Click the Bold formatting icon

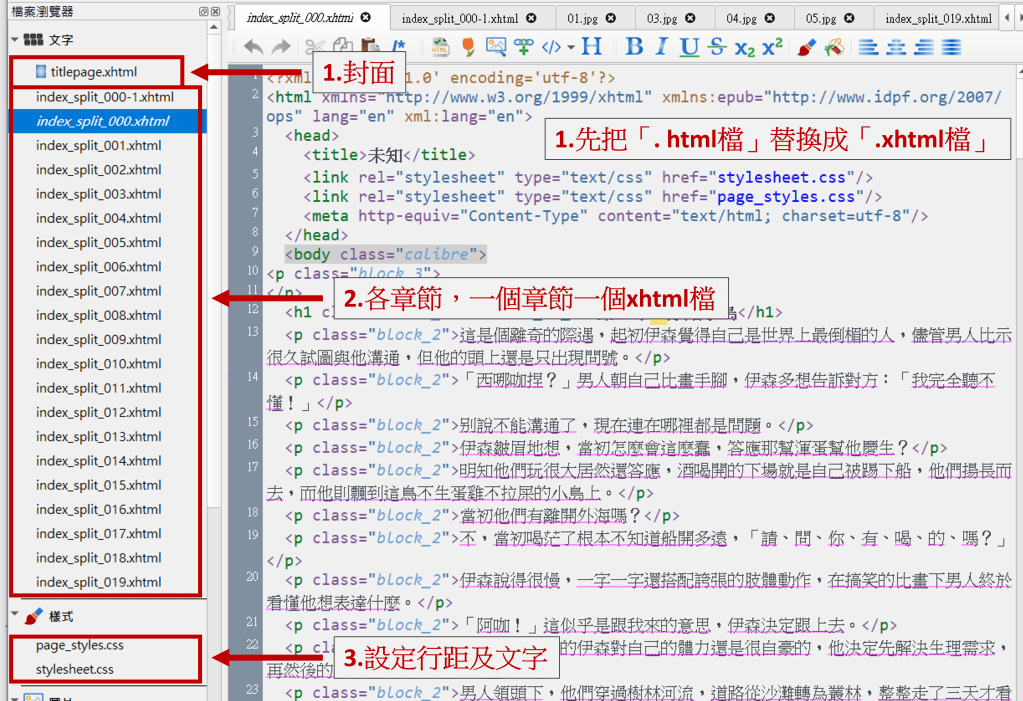(634, 47)
